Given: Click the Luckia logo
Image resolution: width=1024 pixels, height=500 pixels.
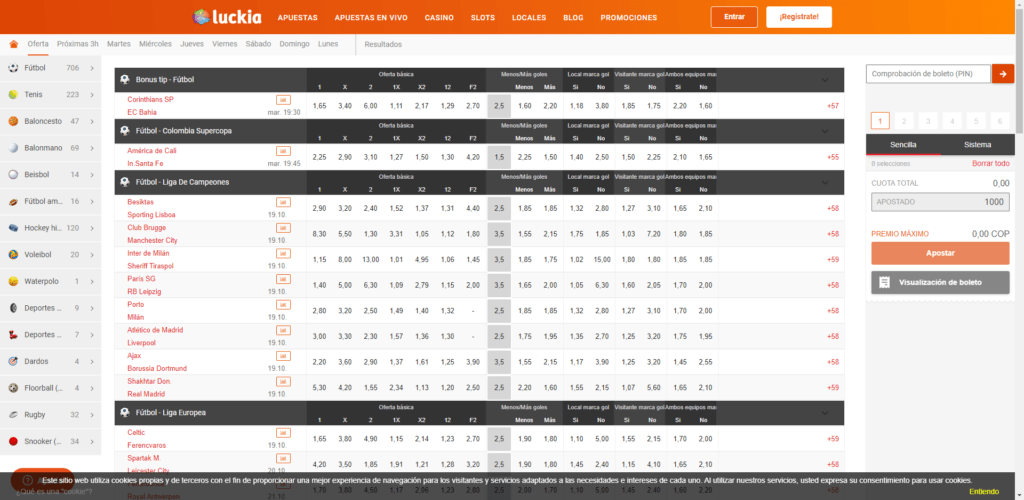Looking at the screenshot, I should [226, 17].
